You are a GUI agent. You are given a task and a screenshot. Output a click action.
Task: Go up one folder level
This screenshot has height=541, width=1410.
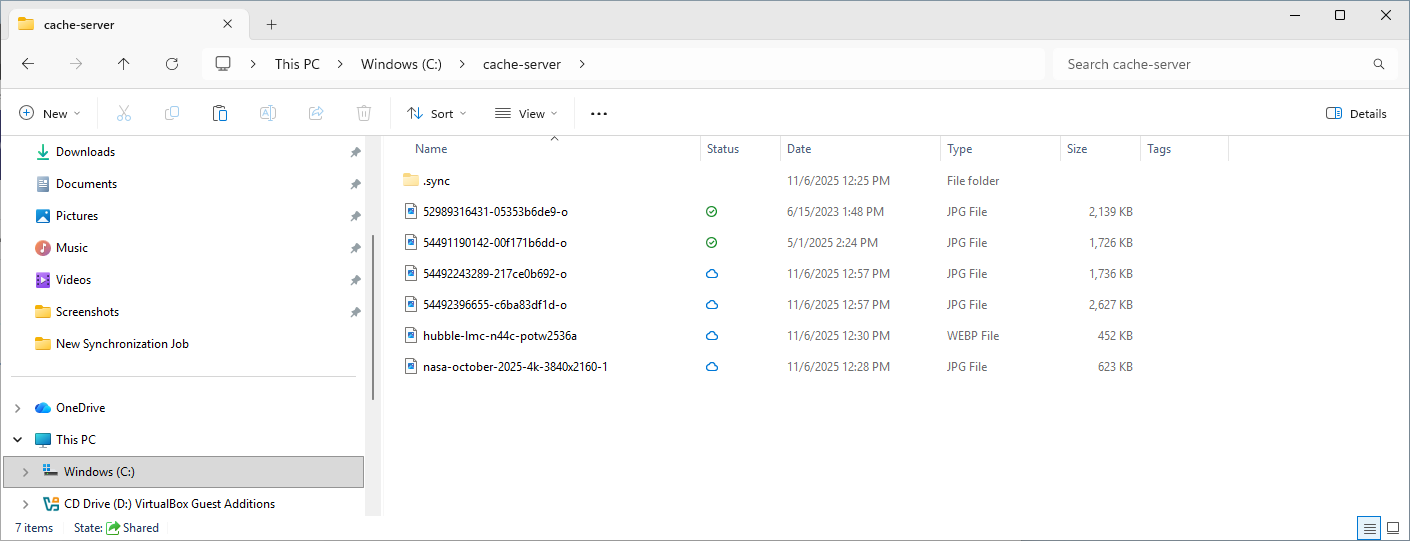(x=124, y=64)
